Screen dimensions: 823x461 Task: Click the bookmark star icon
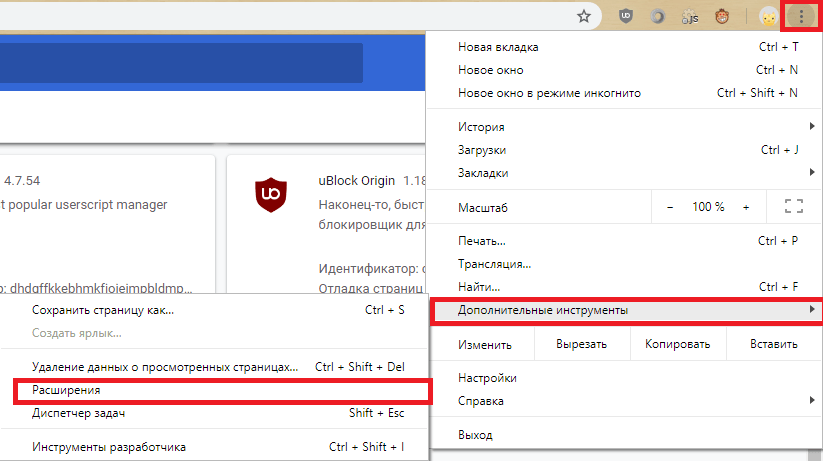click(x=584, y=16)
